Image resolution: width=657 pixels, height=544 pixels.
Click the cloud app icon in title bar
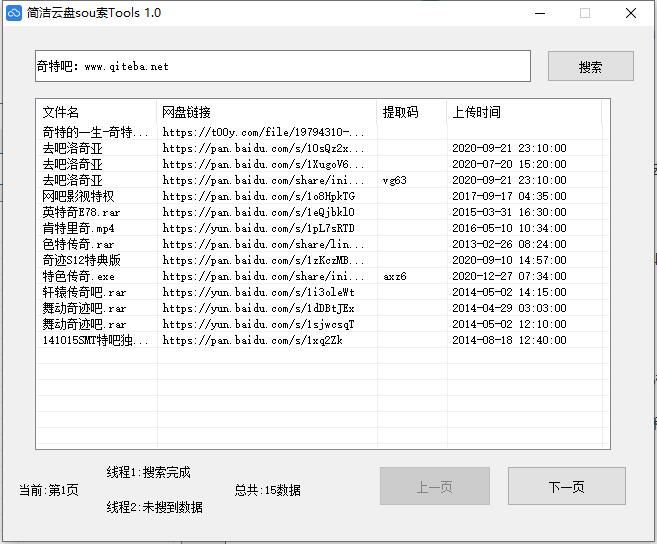pyautogui.click(x=14, y=13)
